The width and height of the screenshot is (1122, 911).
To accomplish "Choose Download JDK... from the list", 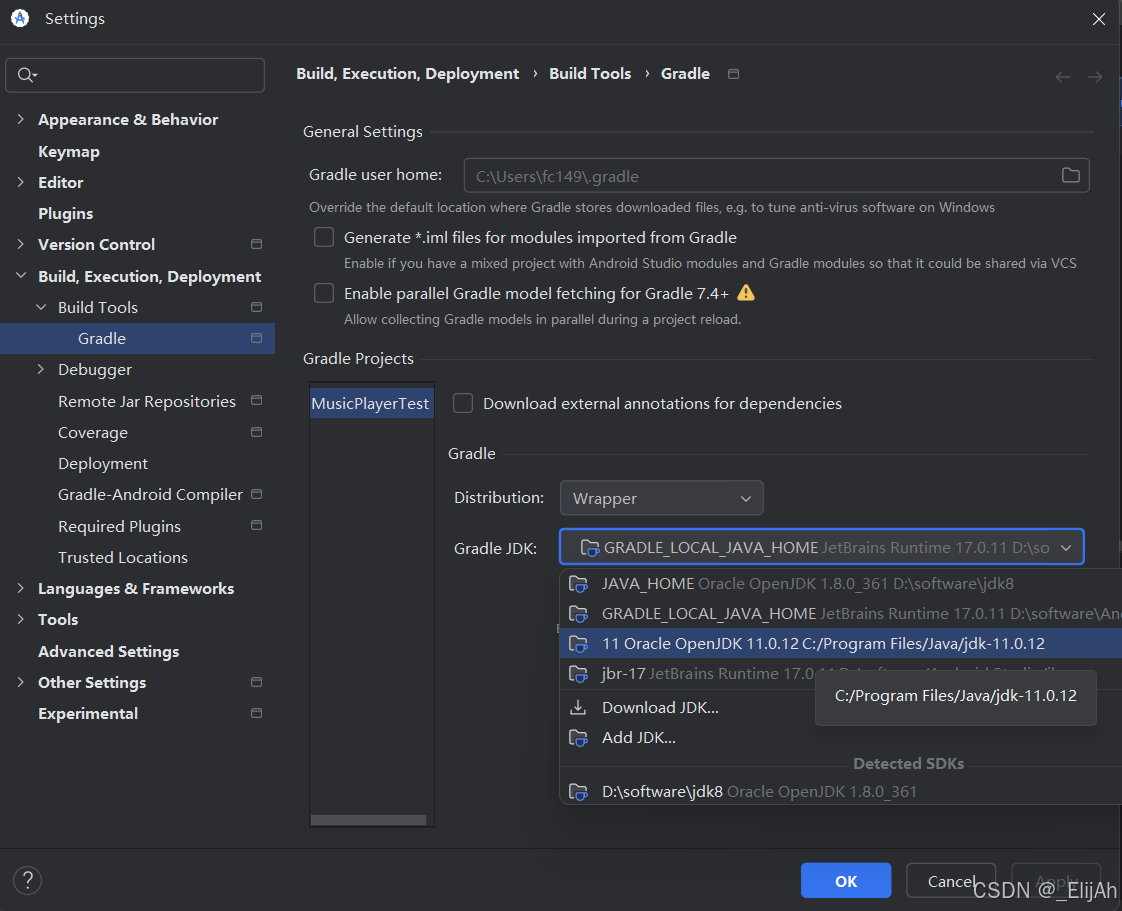I will pyautogui.click(x=660, y=707).
